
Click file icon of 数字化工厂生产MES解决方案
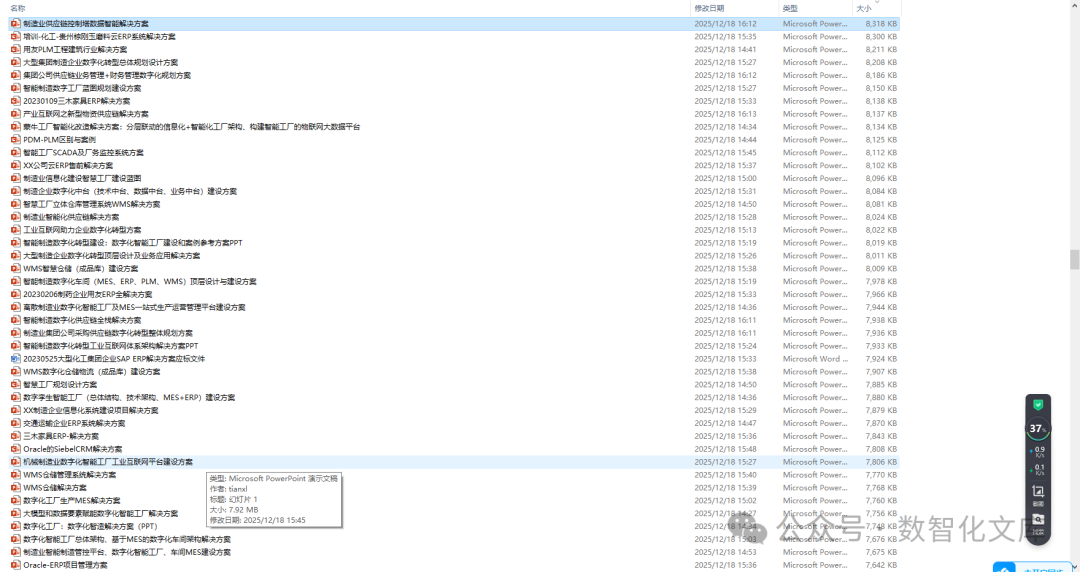pos(16,501)
